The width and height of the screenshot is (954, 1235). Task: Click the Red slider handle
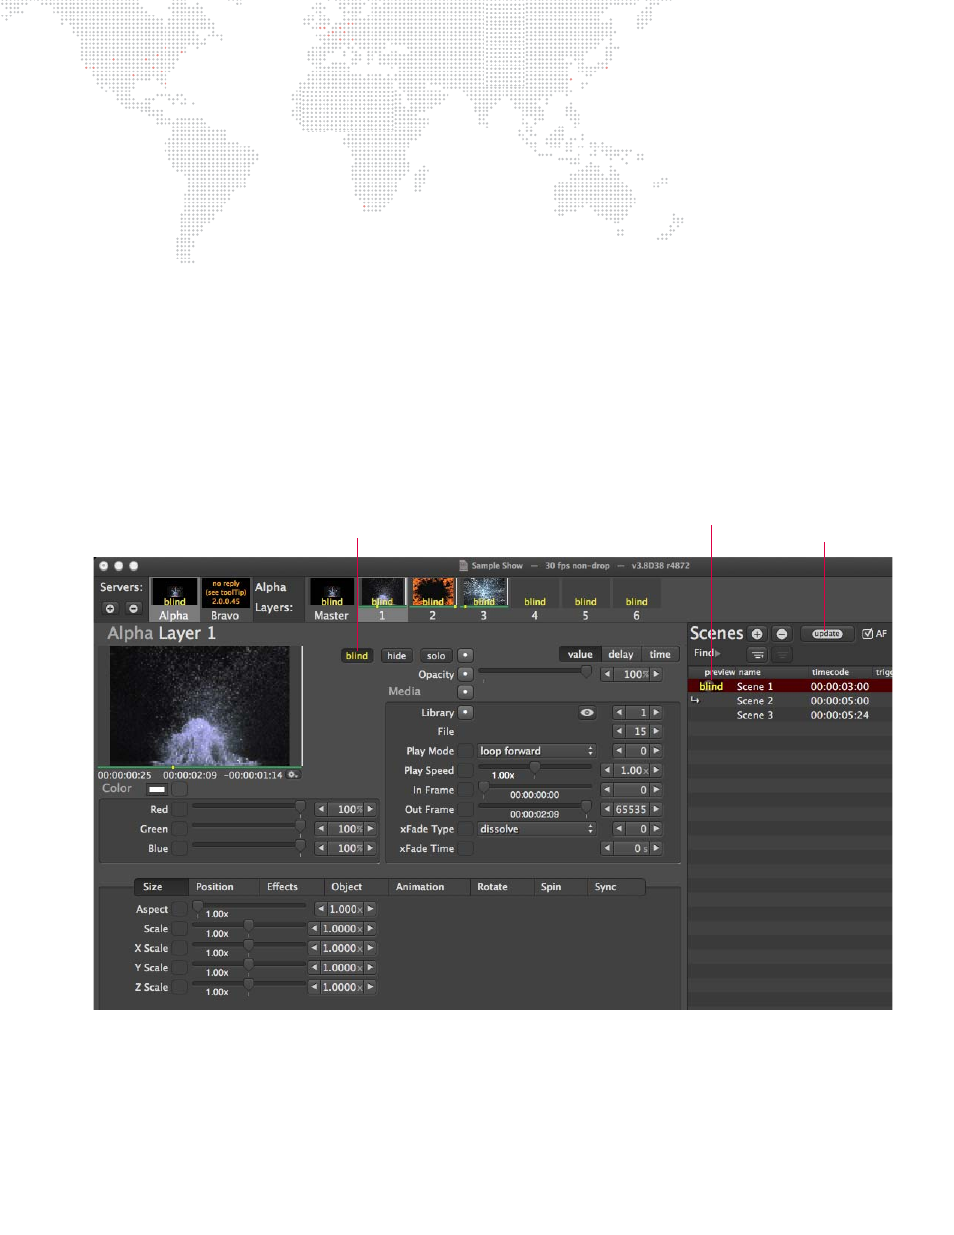tap(299, 807)
